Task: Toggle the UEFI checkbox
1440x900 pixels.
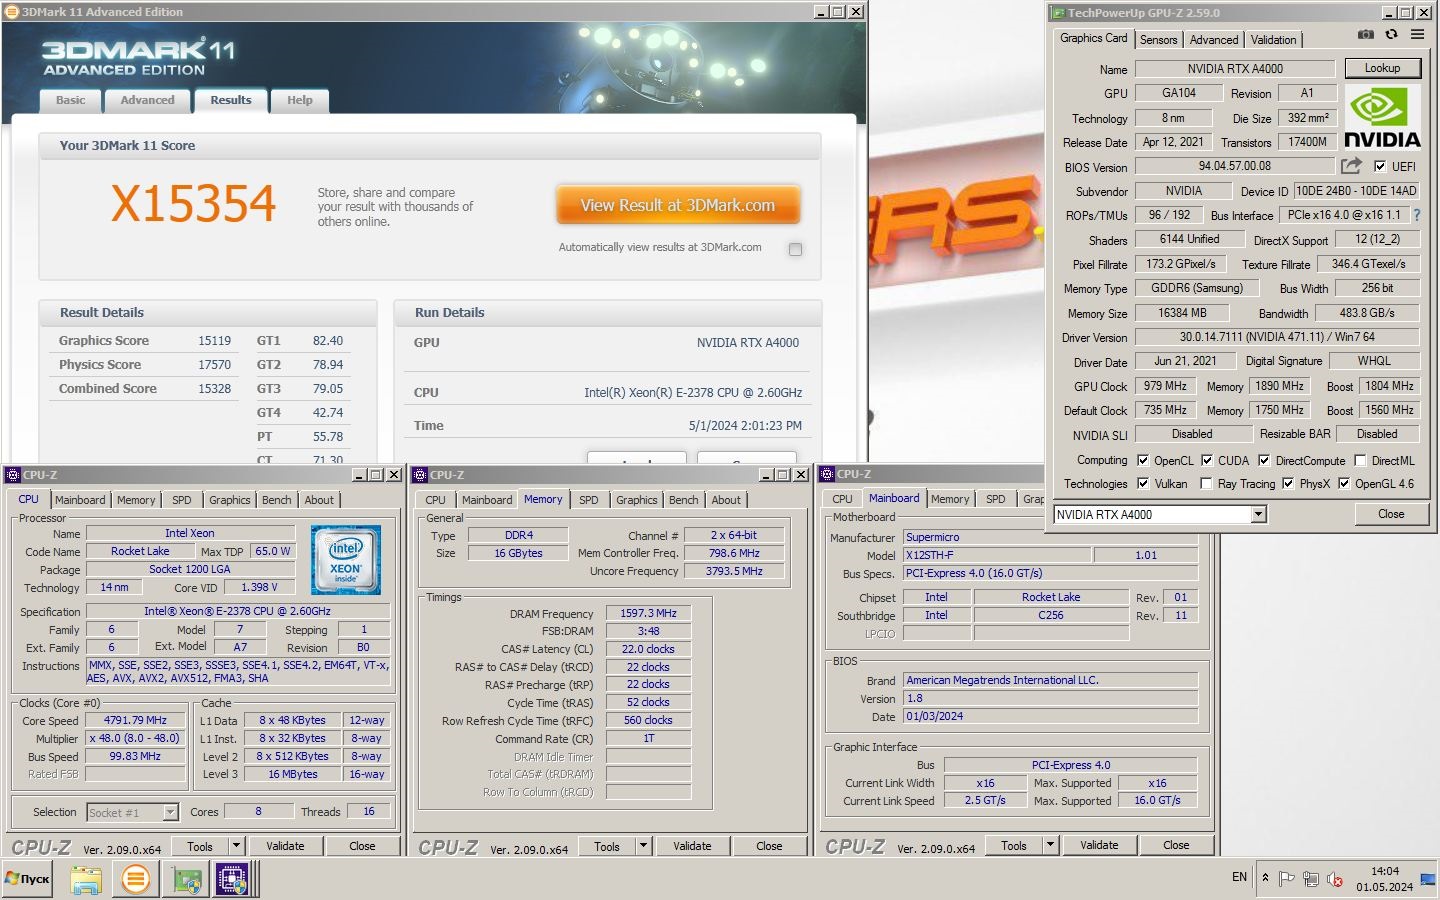Action: coord(1380,167)
